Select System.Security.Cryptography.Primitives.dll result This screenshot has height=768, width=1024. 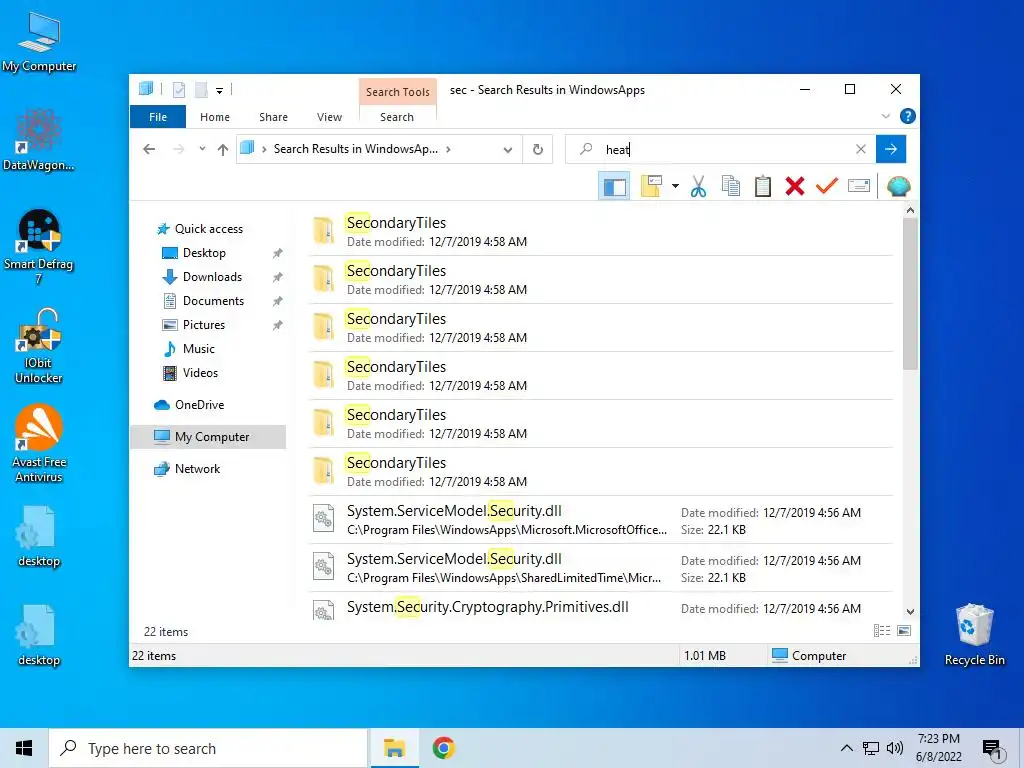tap(601, 607)
